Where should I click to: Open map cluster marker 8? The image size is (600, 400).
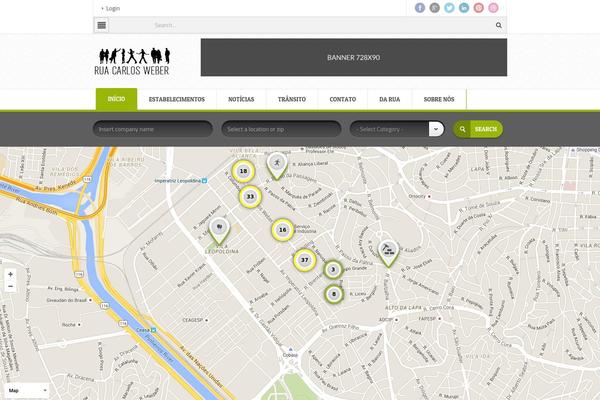tap(334, 294)
